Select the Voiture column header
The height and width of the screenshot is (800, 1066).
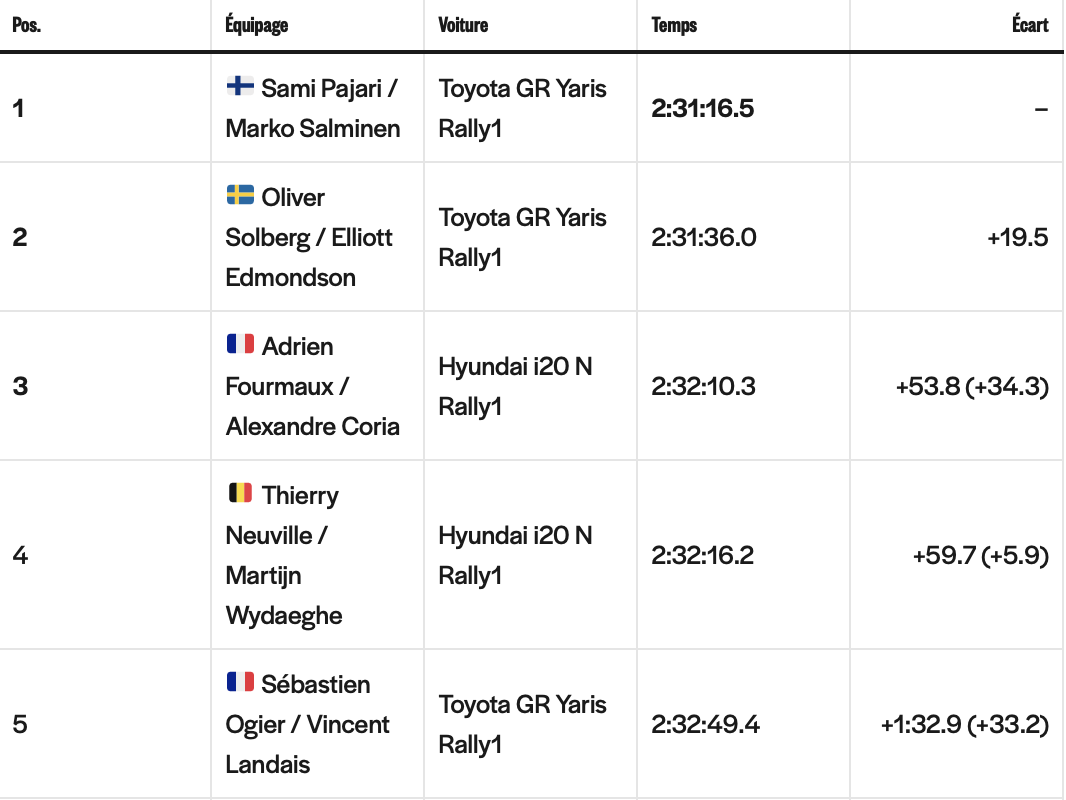point(463,25)
